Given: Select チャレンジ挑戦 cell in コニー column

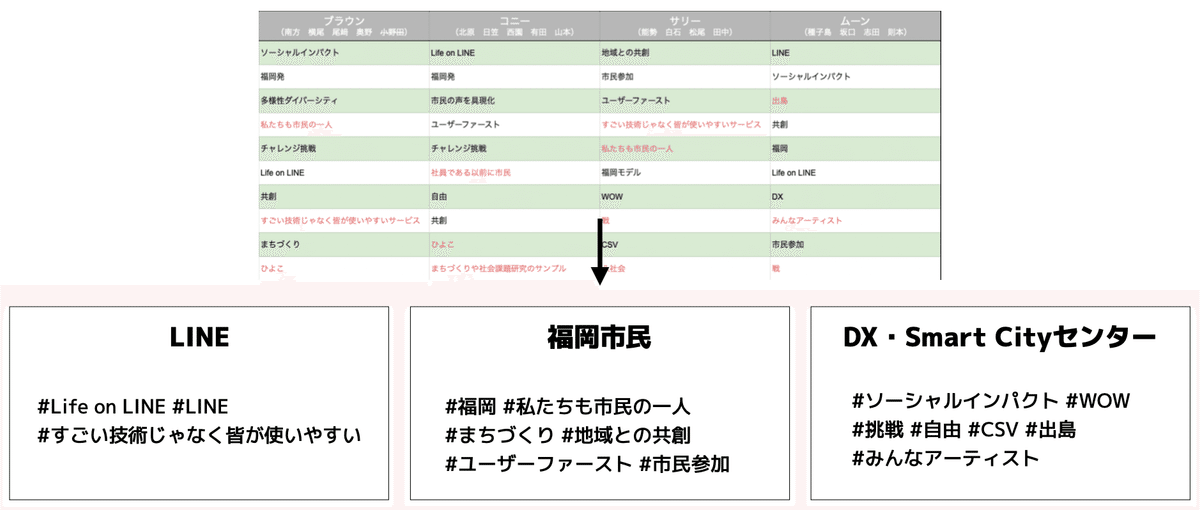Looking at the screenshot, I should pos(514,148).
